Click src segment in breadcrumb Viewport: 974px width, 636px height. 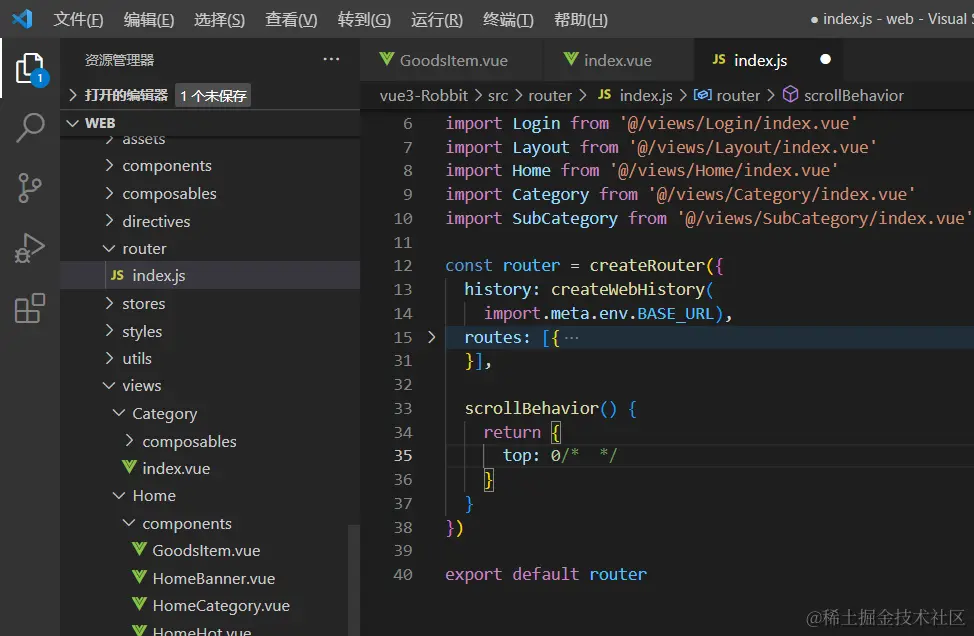[x=498, y=95]
